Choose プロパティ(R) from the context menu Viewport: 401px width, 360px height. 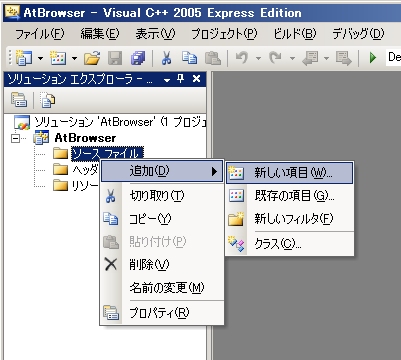coord(162,313)
